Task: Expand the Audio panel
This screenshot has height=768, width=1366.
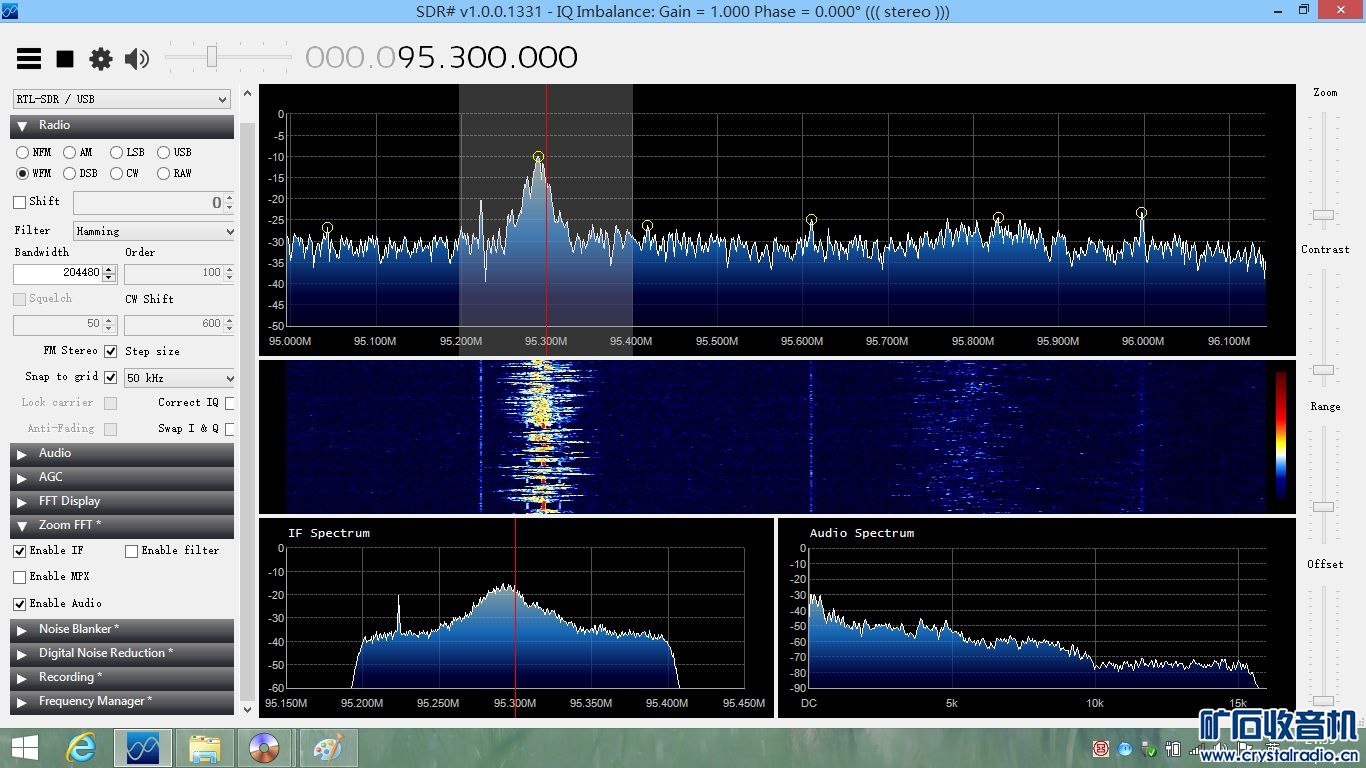Action: (122, 454)
